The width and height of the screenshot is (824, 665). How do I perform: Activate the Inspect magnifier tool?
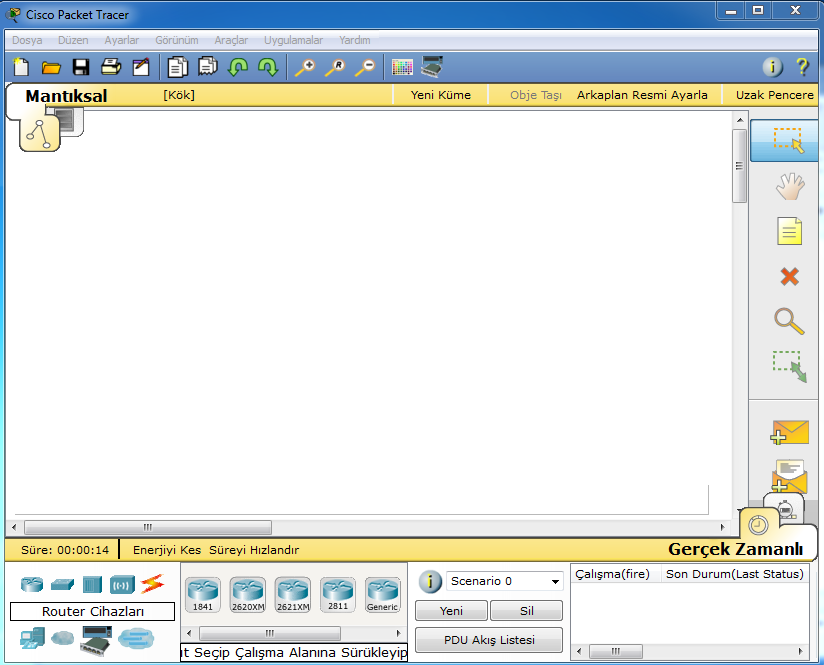[789, 321]
